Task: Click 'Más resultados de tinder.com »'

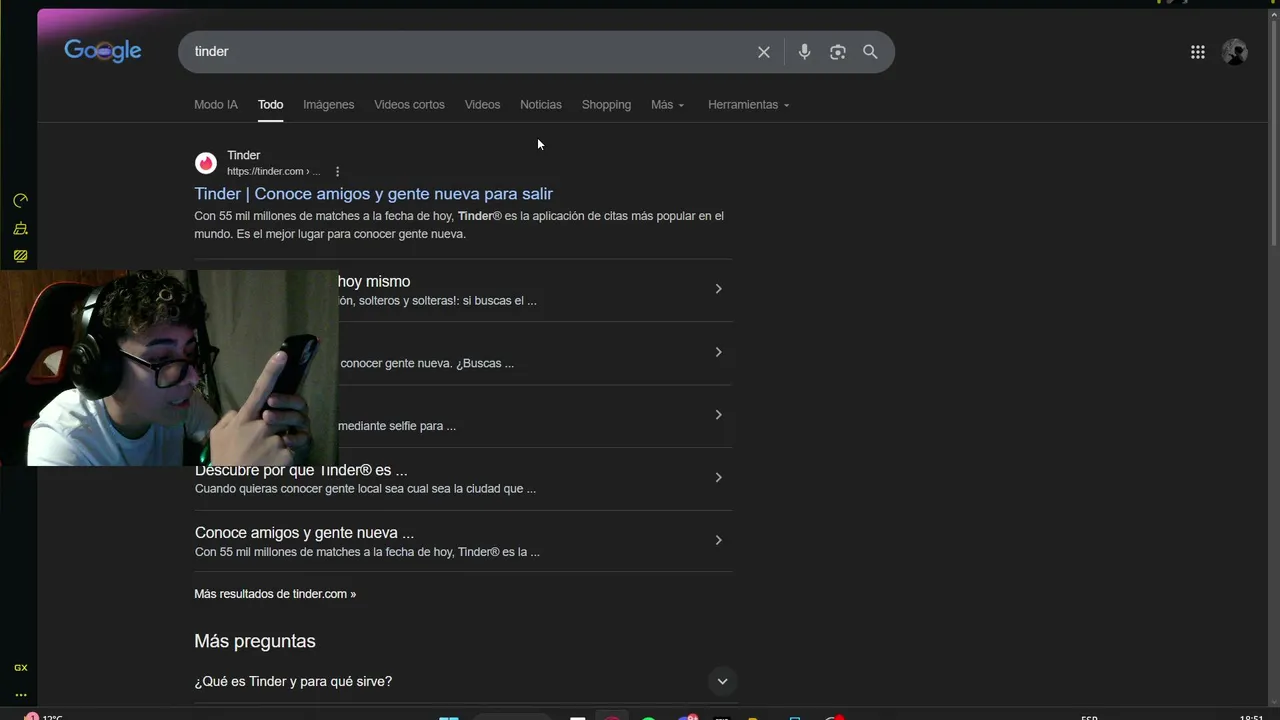Action: tap(275, 594)
